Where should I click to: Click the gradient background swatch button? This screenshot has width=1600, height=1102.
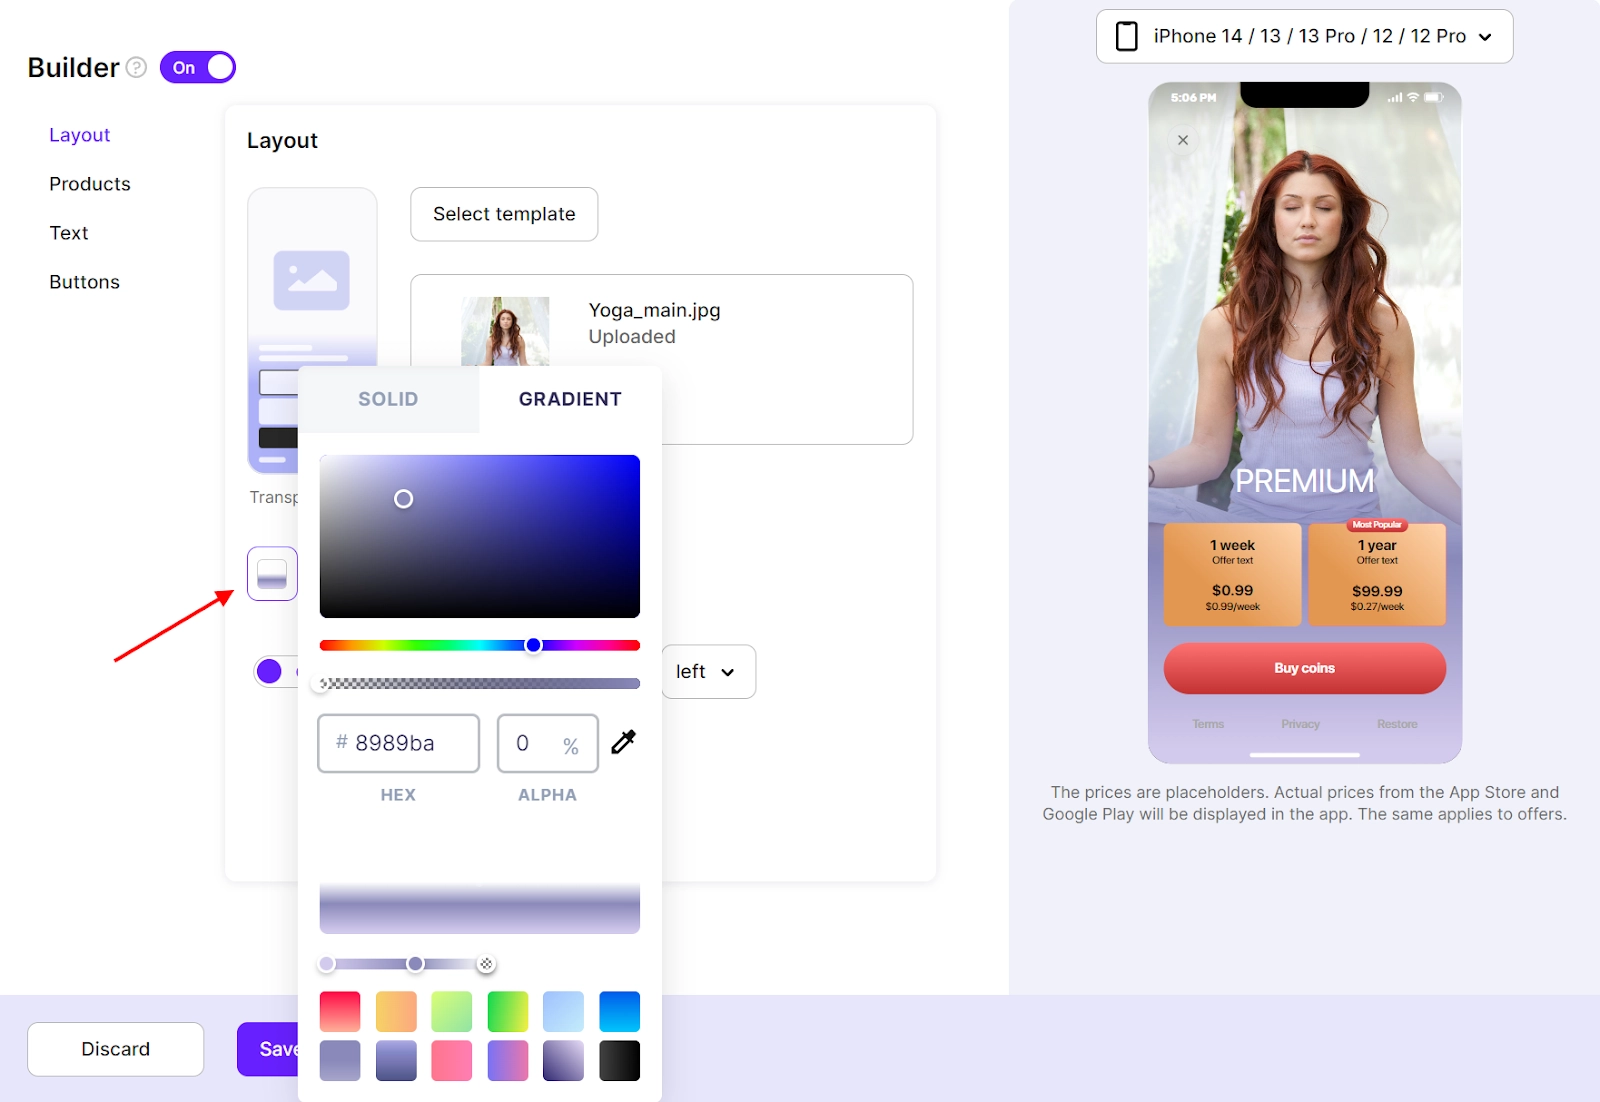[272, 574]
